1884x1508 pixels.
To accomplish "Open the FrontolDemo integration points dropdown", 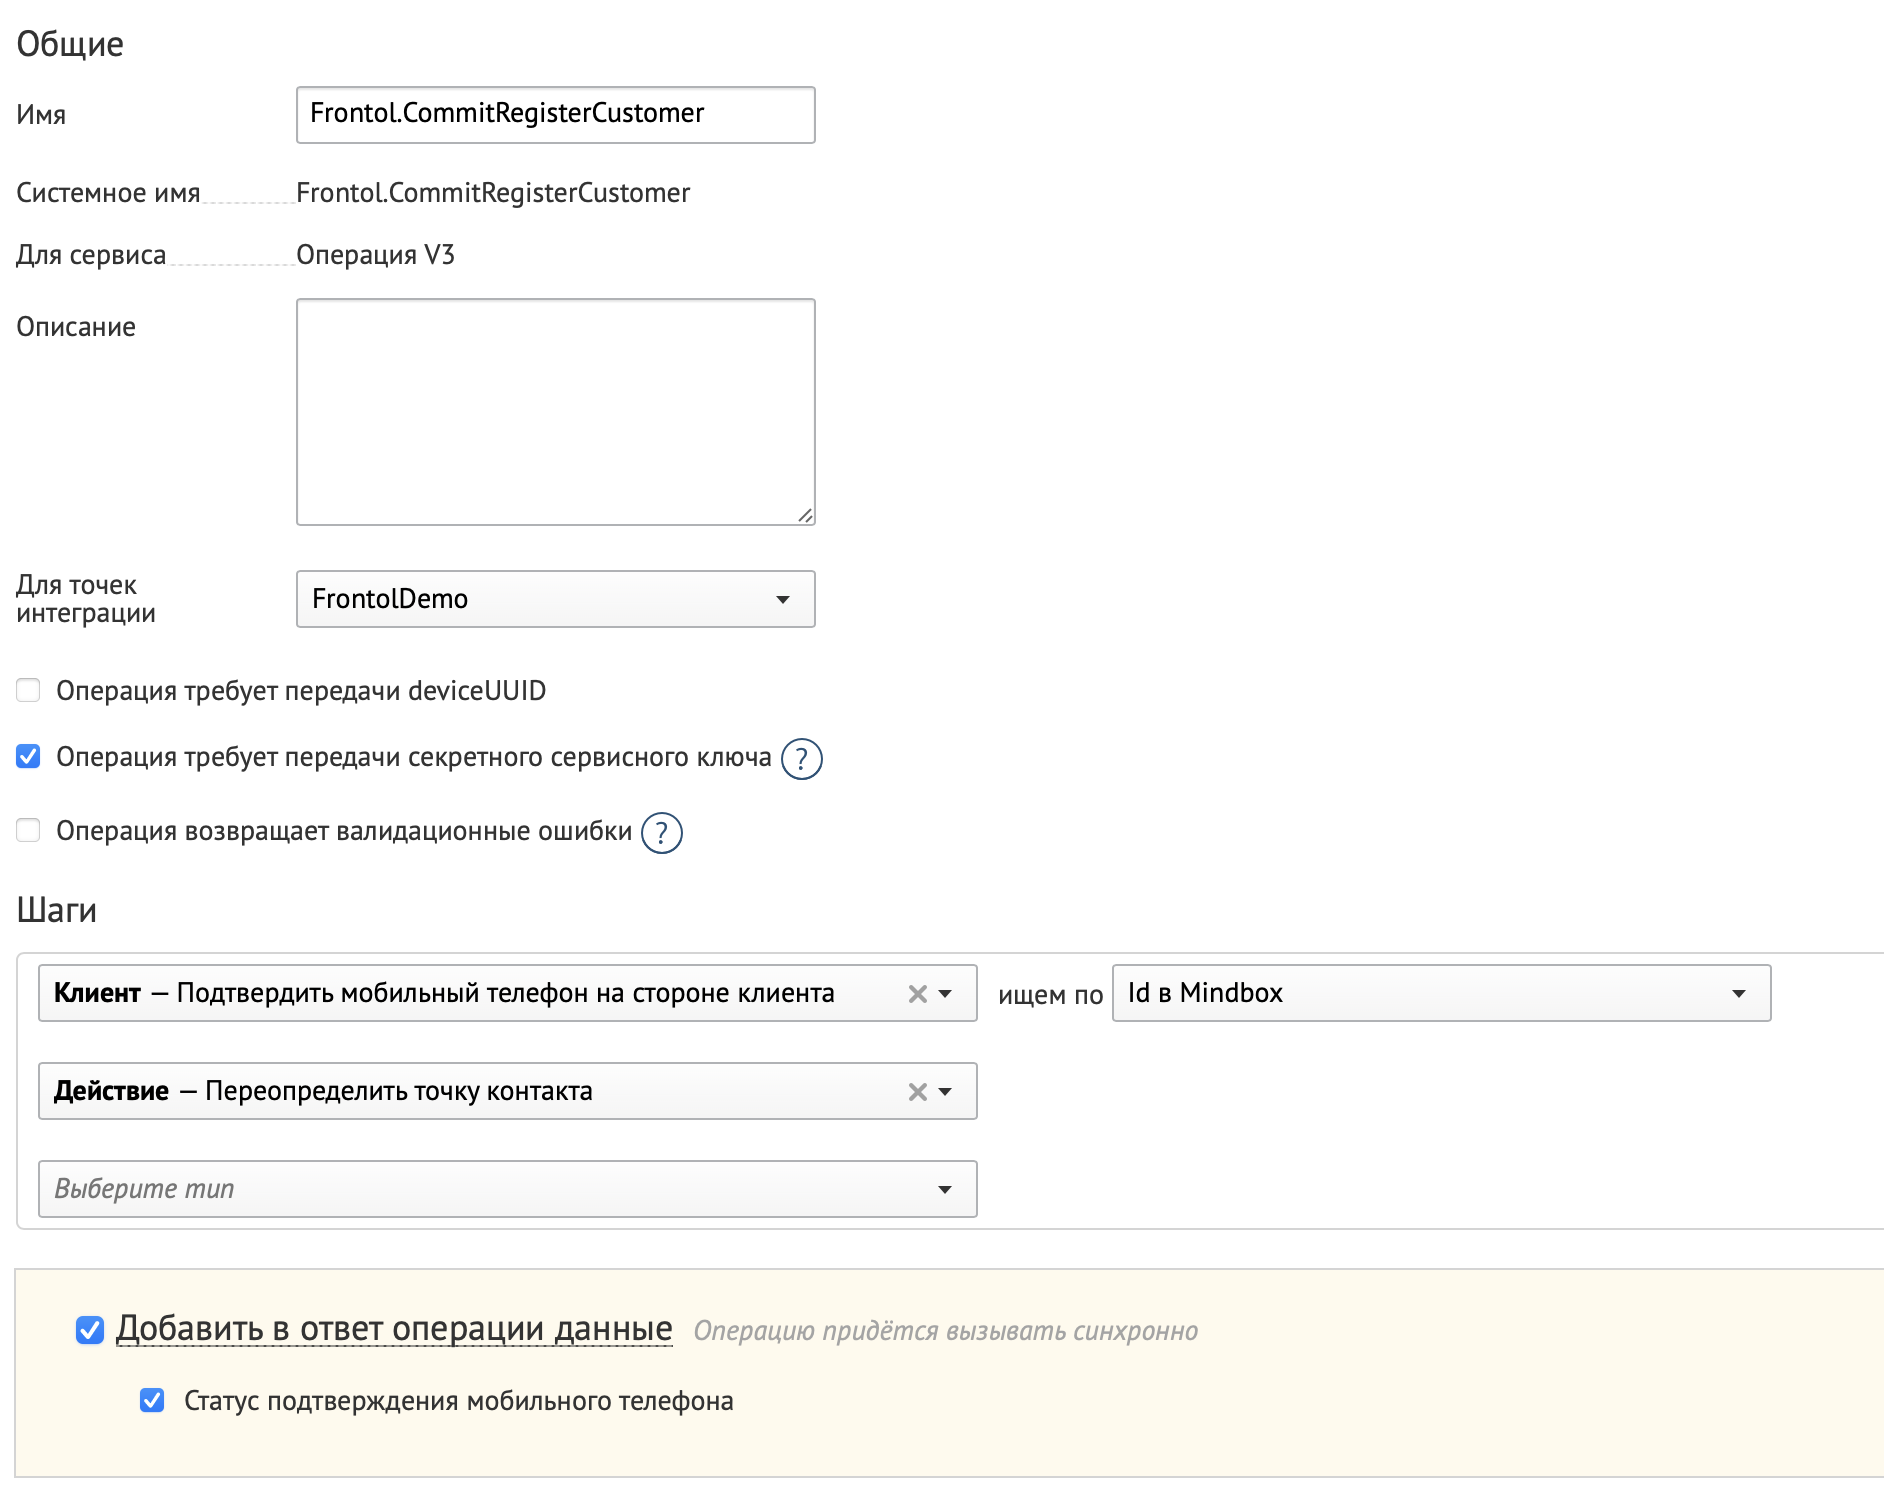I will coord(556,599).
